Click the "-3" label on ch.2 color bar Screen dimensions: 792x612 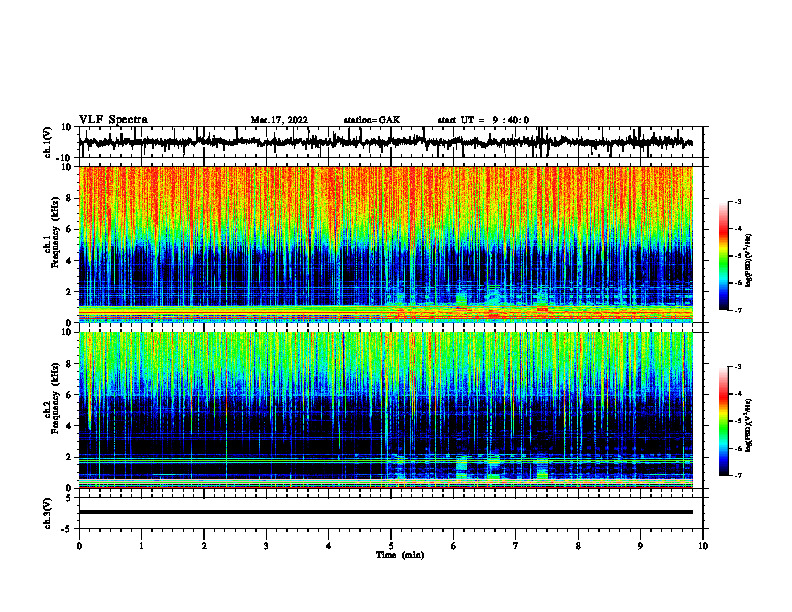click(738, 367)
